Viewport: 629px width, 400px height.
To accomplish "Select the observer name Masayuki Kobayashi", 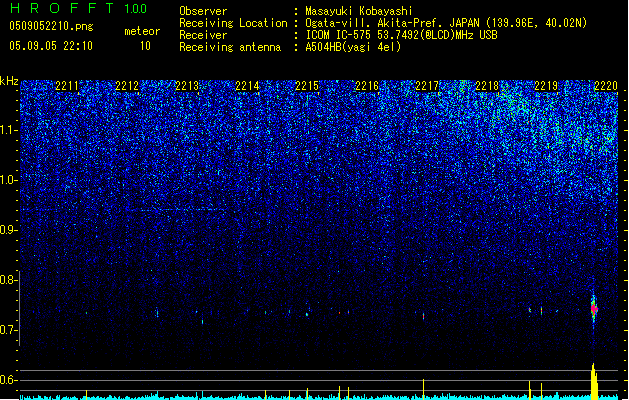I will pos(359,11).
